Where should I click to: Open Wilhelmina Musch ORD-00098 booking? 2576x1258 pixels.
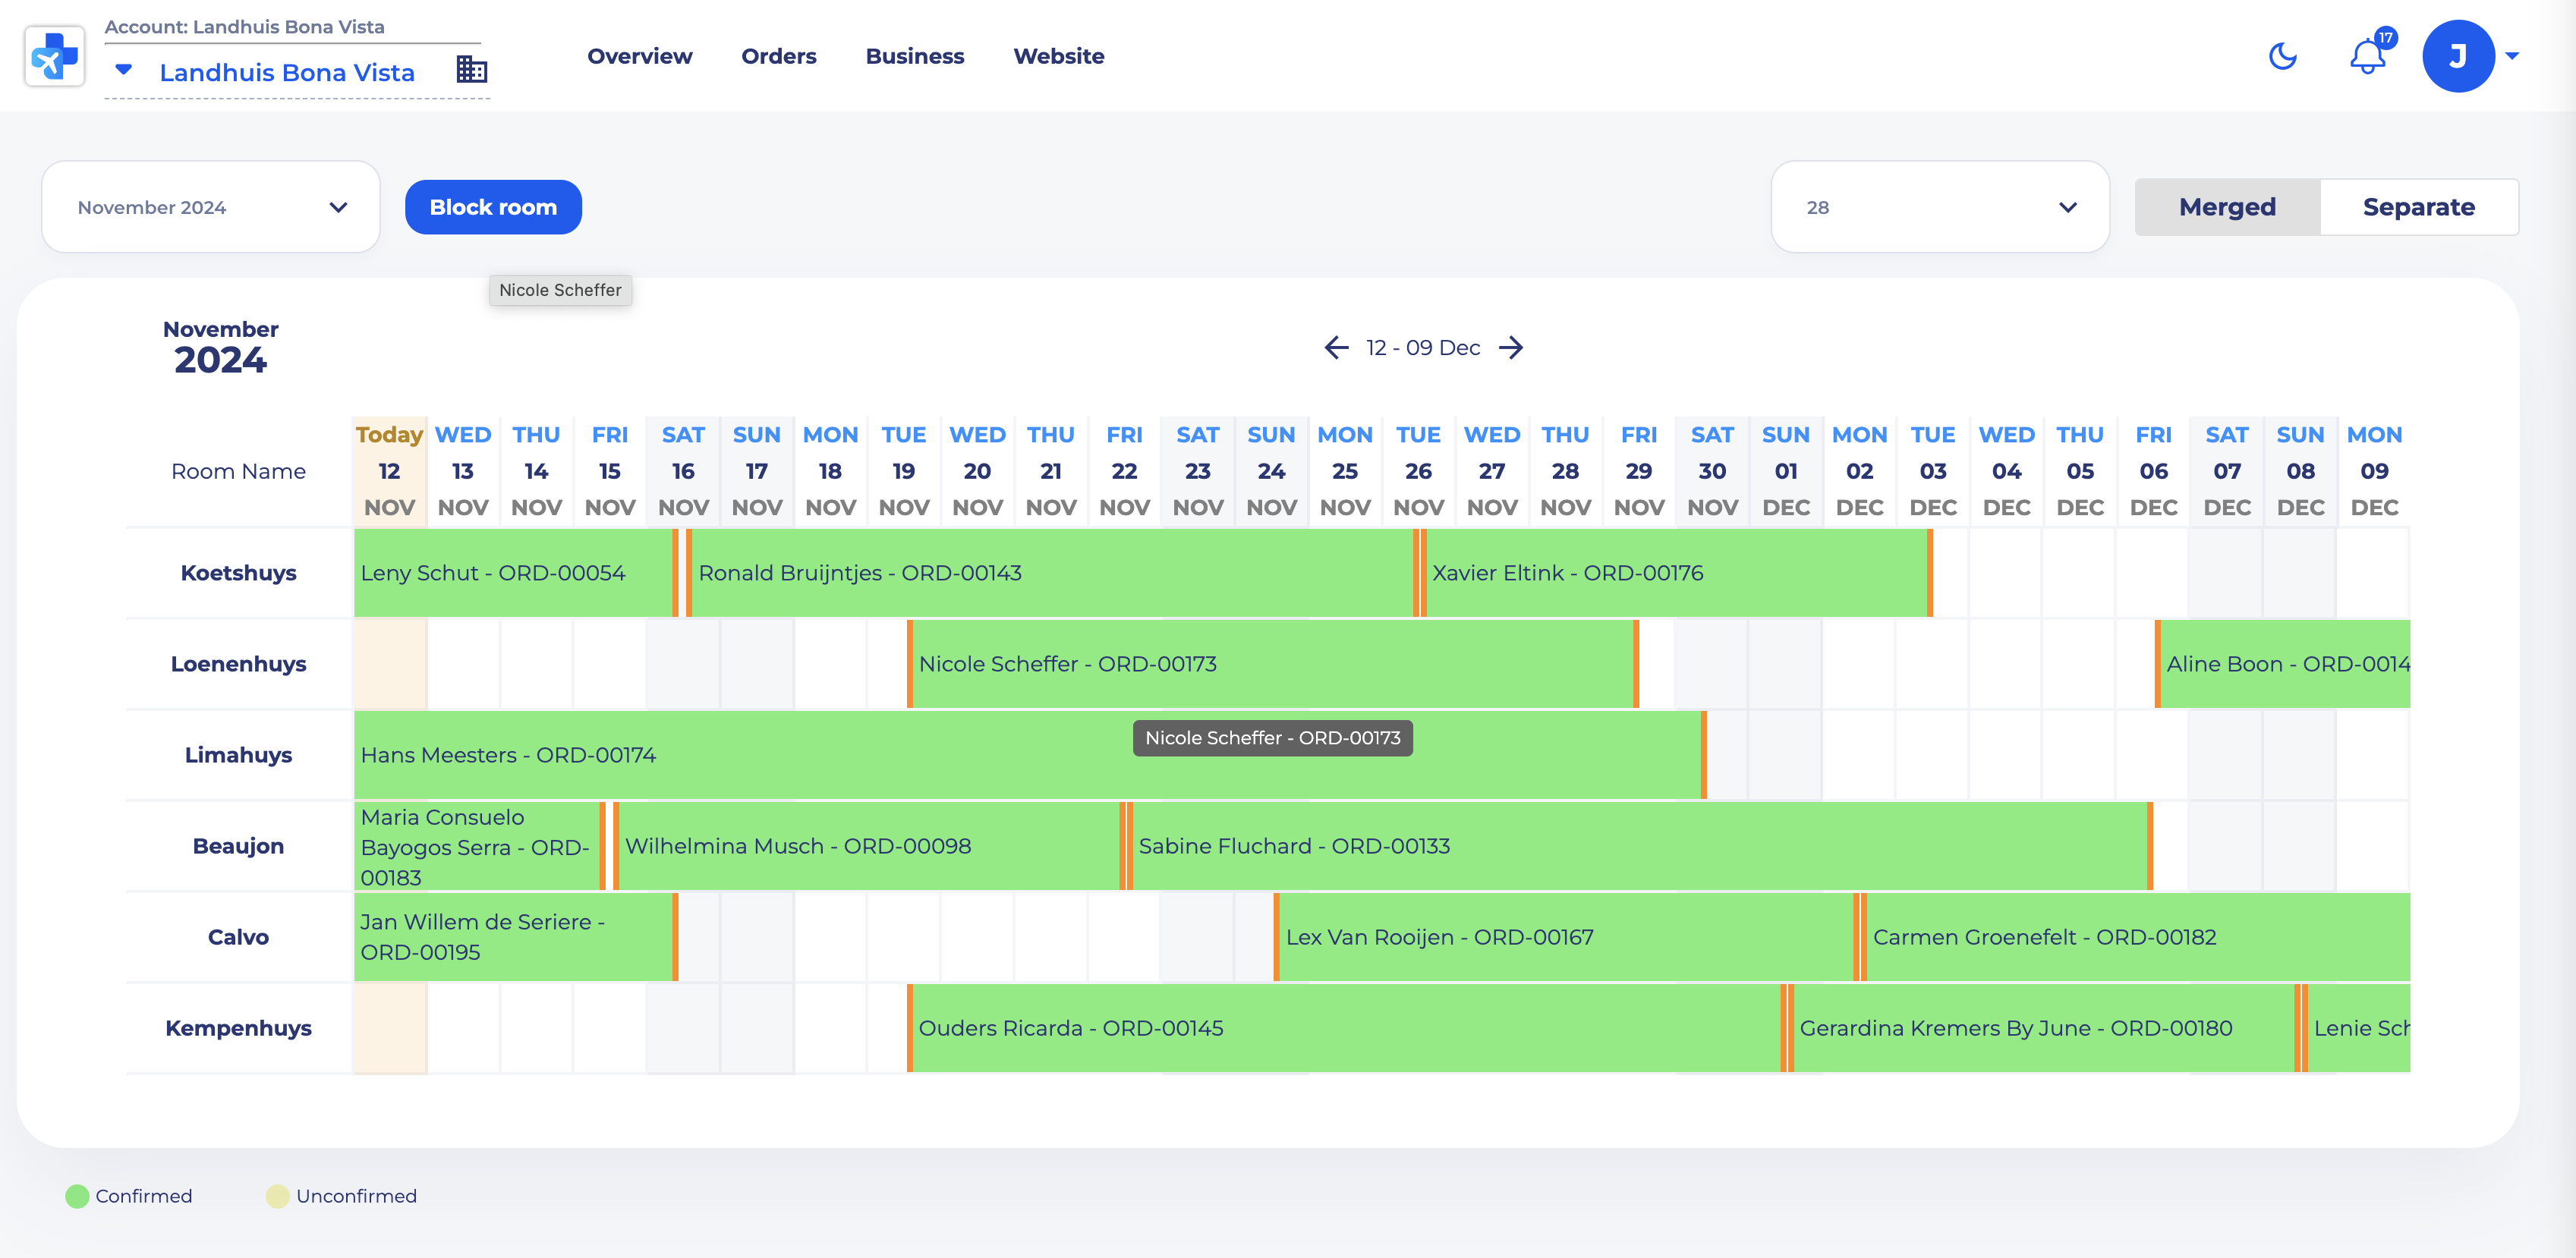[869, 846]
